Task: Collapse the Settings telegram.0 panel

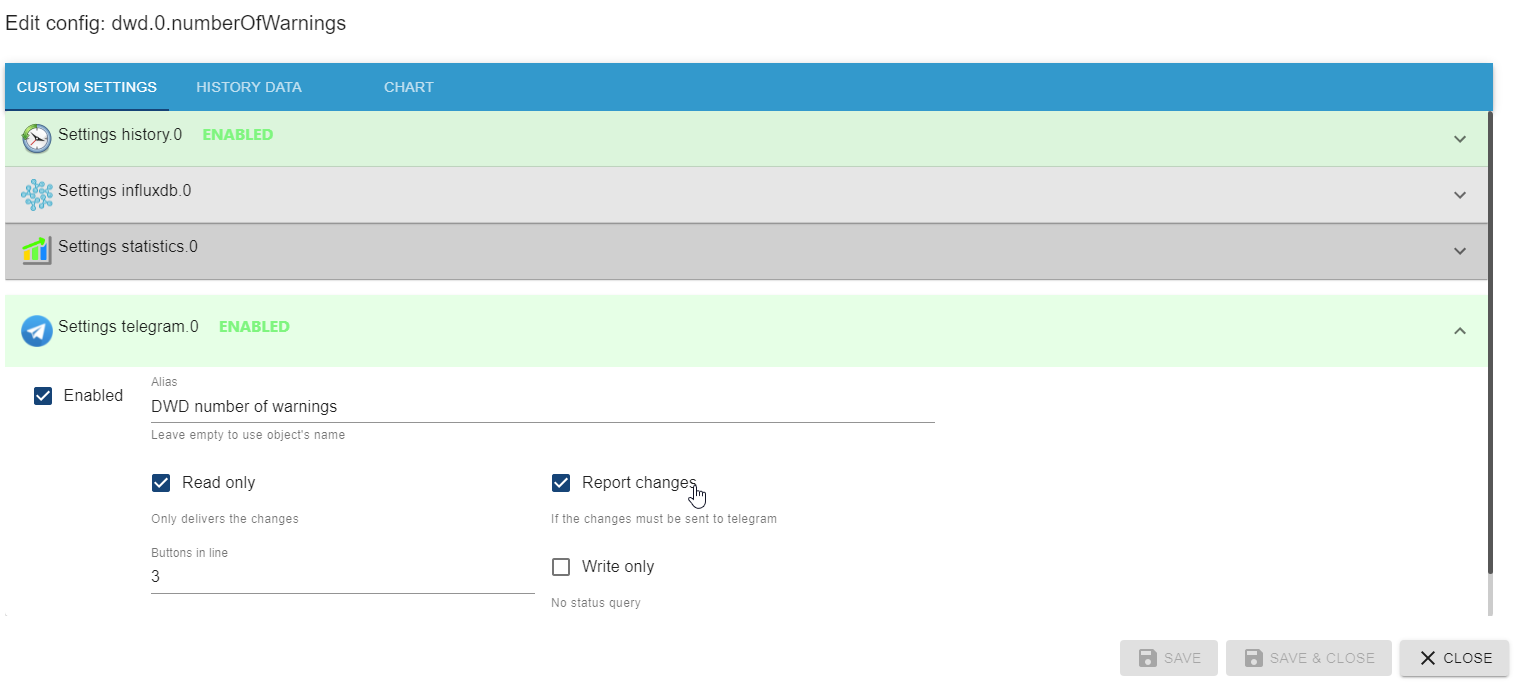Action: (1459, 331)
